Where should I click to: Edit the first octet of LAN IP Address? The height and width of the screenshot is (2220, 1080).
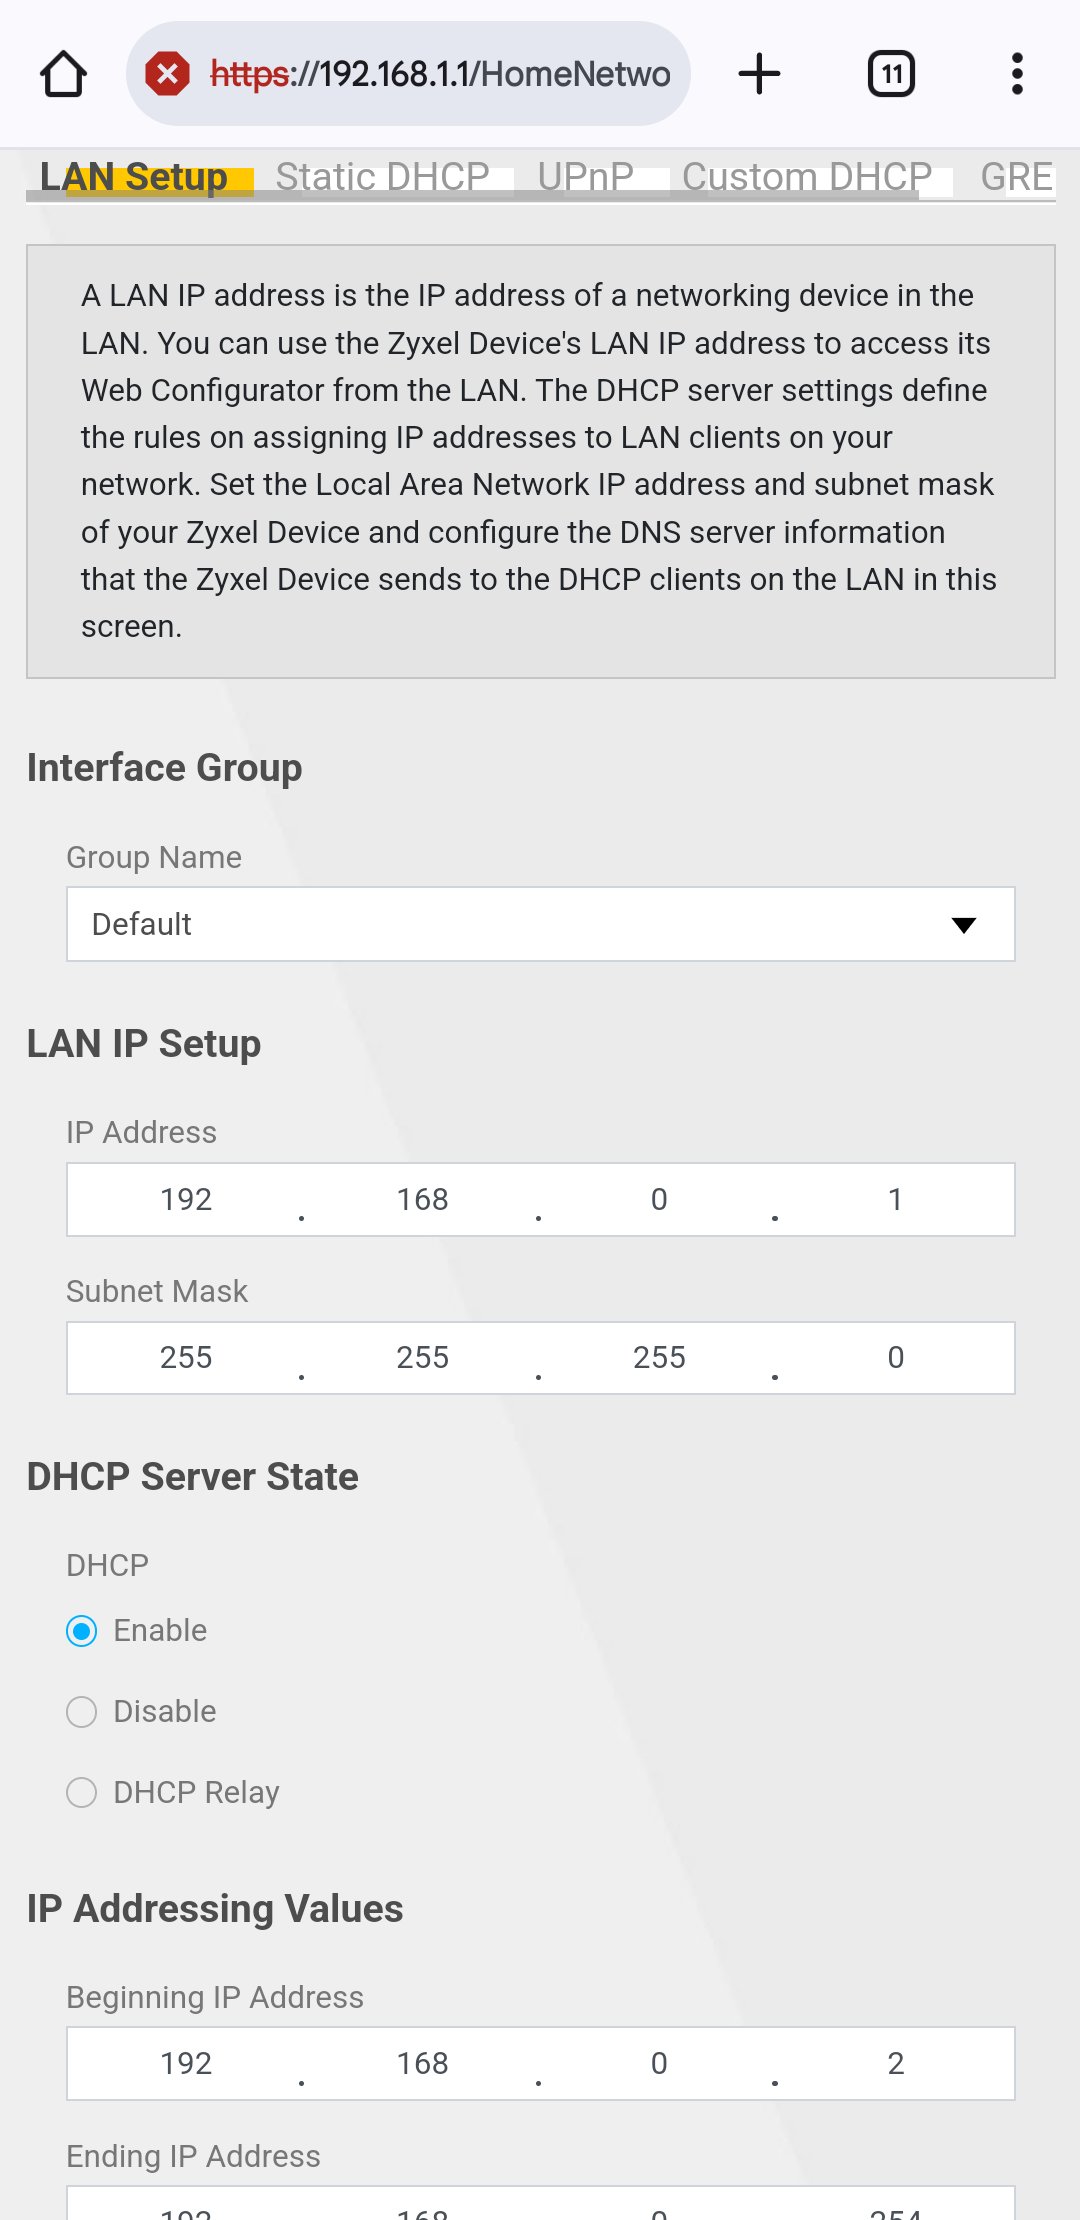click(x=186, y=1200)
